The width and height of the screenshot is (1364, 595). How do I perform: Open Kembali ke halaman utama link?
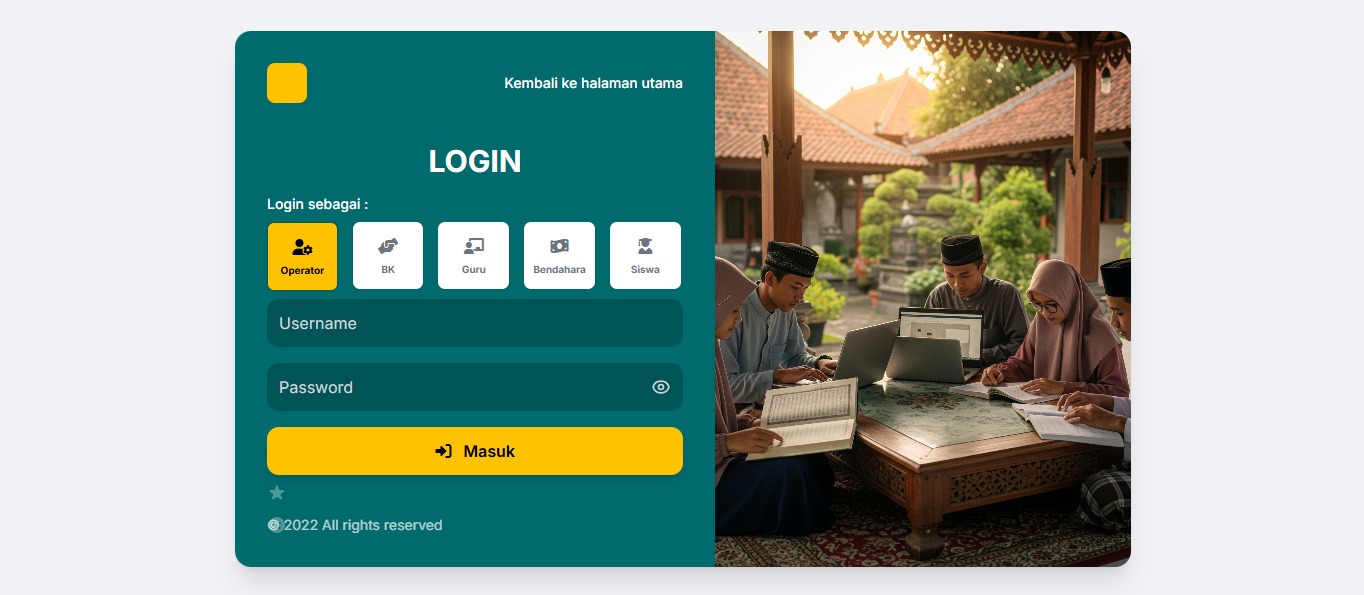coord(594,83)
